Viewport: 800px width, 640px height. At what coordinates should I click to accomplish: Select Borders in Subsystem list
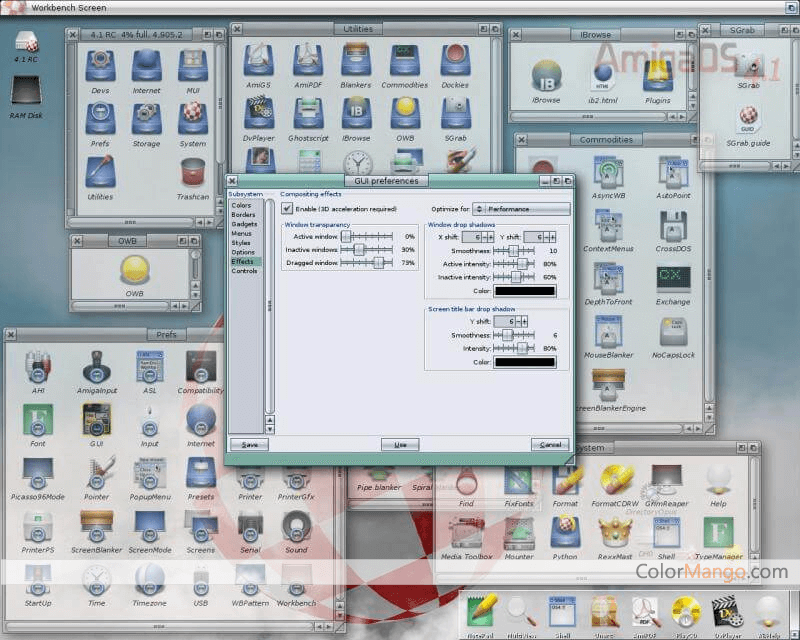pyautogui.click(x=243, y=215)
